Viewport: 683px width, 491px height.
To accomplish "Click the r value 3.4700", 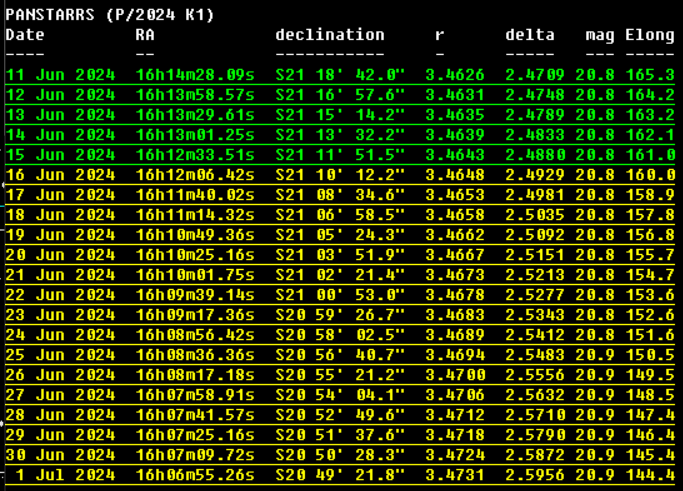I will pyautogui.click(x=454, y=373).
